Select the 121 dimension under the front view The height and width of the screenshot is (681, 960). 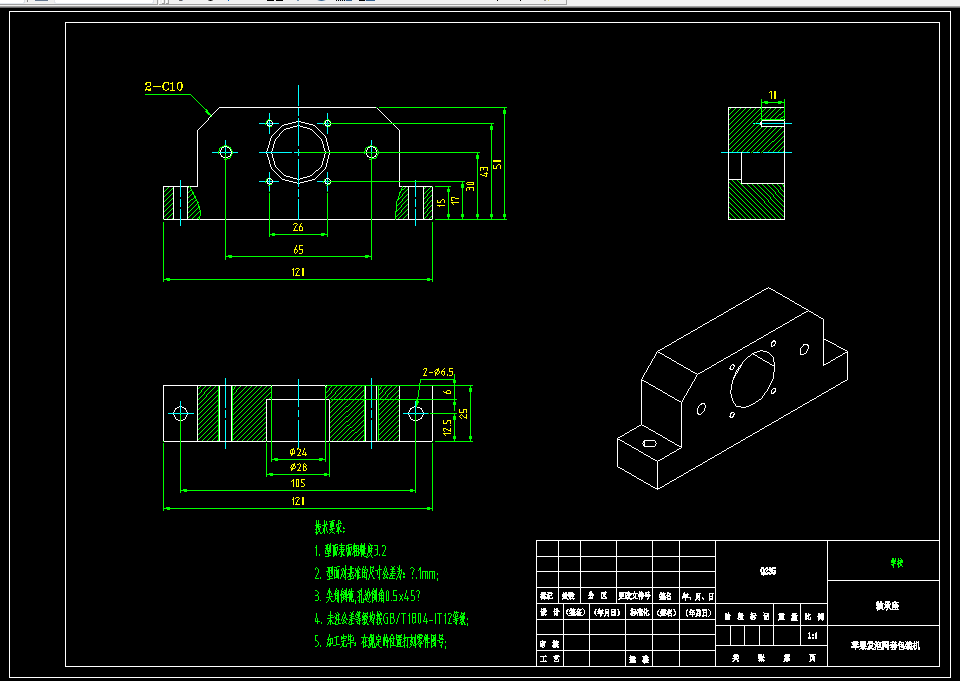pos(298,273)
